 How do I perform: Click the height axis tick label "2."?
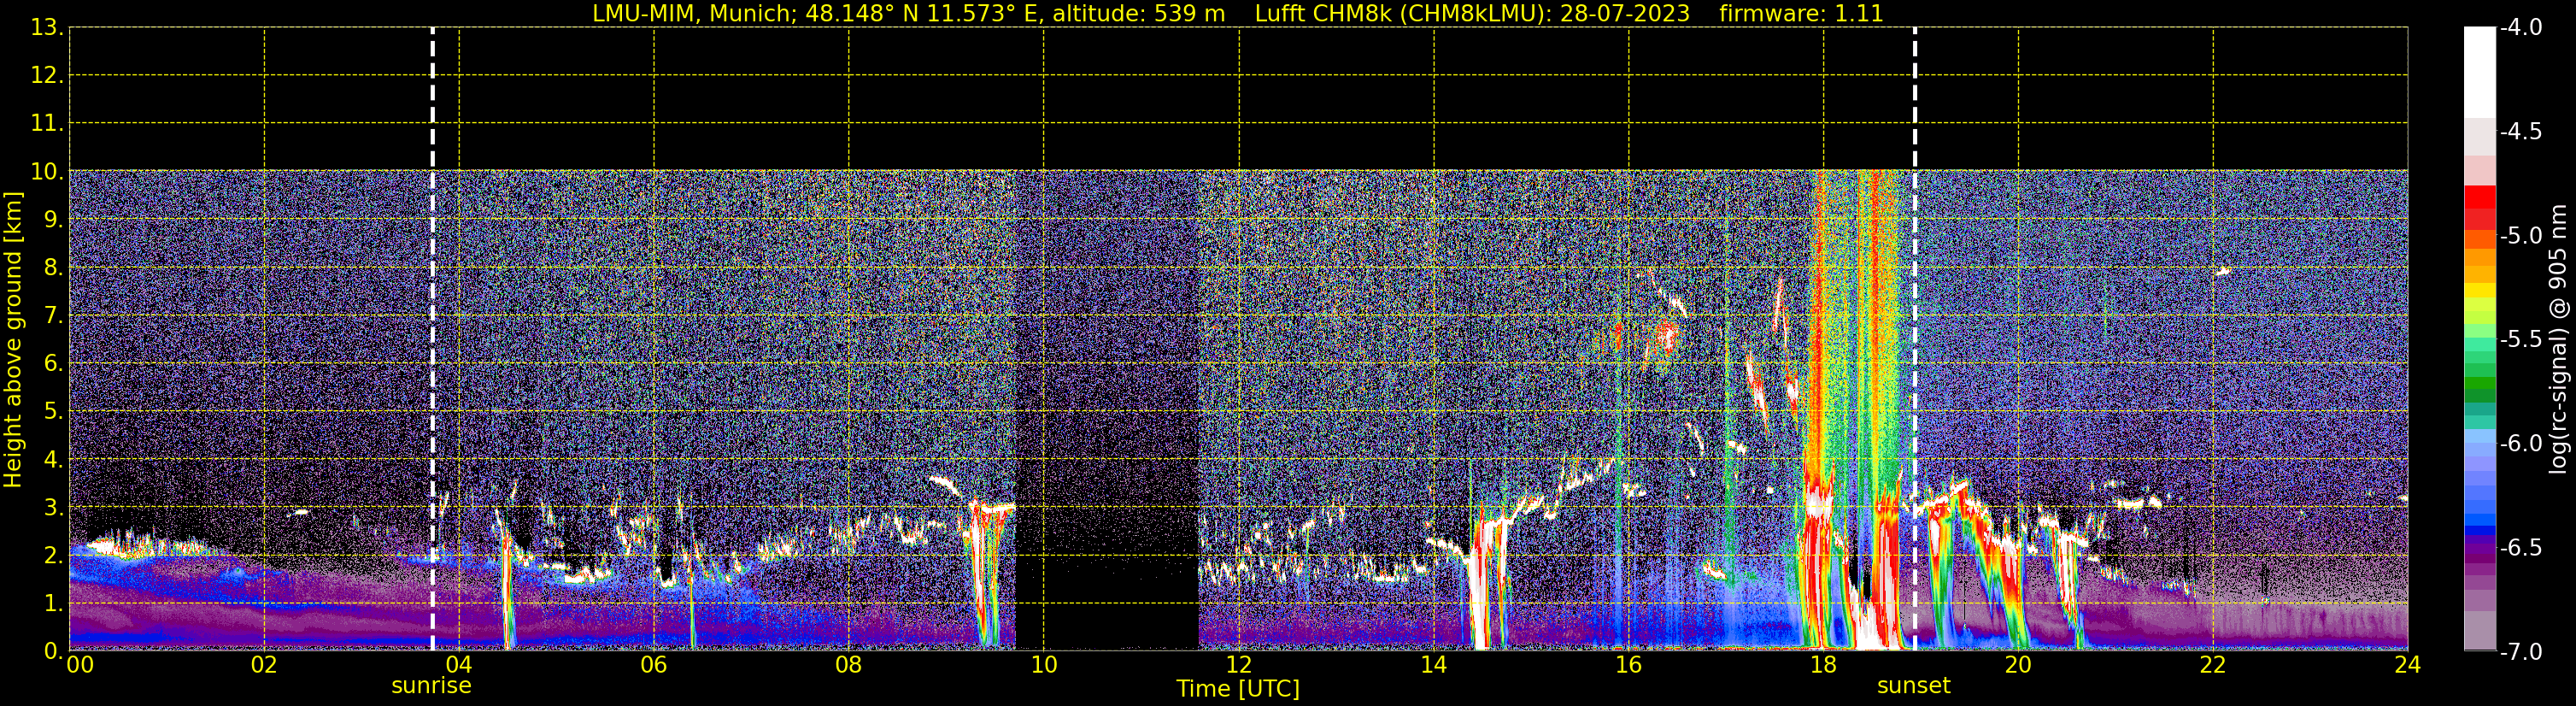click(53, 555)
